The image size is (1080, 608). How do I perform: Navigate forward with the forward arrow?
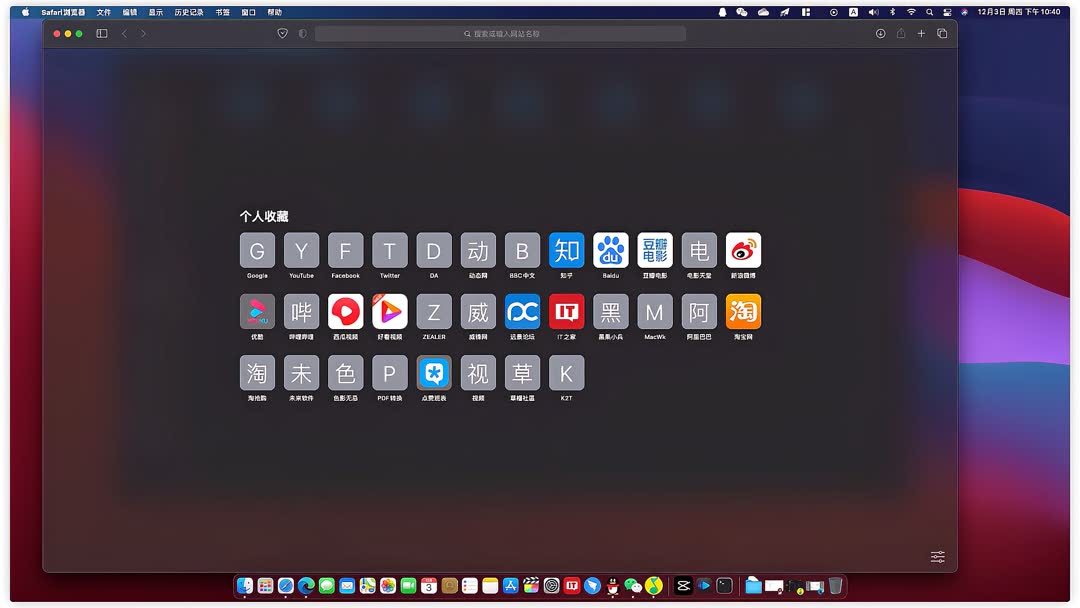click(x=143, y=33)
